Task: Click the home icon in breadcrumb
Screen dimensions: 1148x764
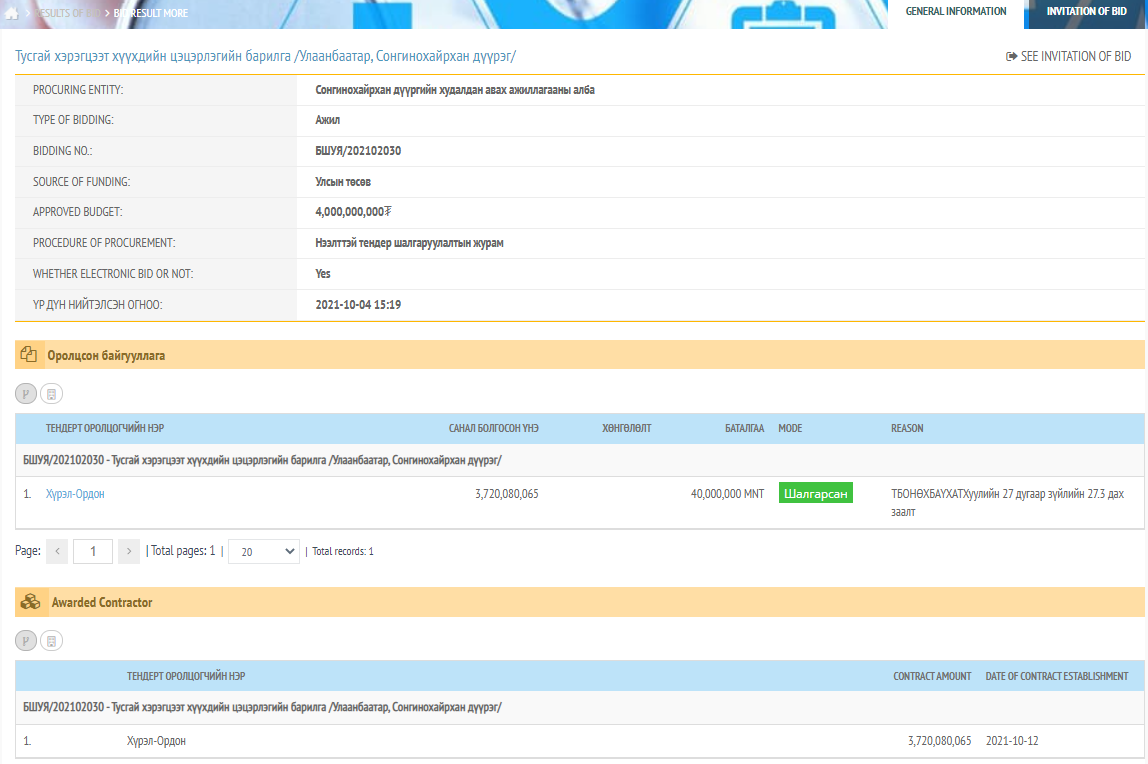Action: 12,13
